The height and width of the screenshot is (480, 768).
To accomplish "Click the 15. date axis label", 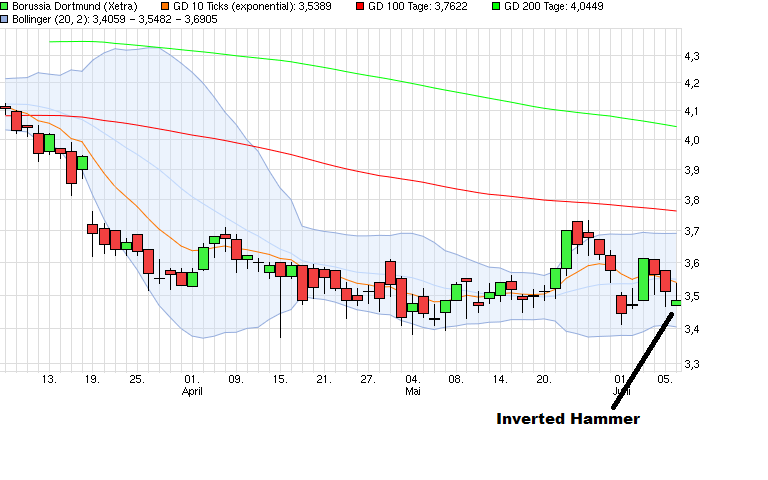I will (x=280, y=380).
